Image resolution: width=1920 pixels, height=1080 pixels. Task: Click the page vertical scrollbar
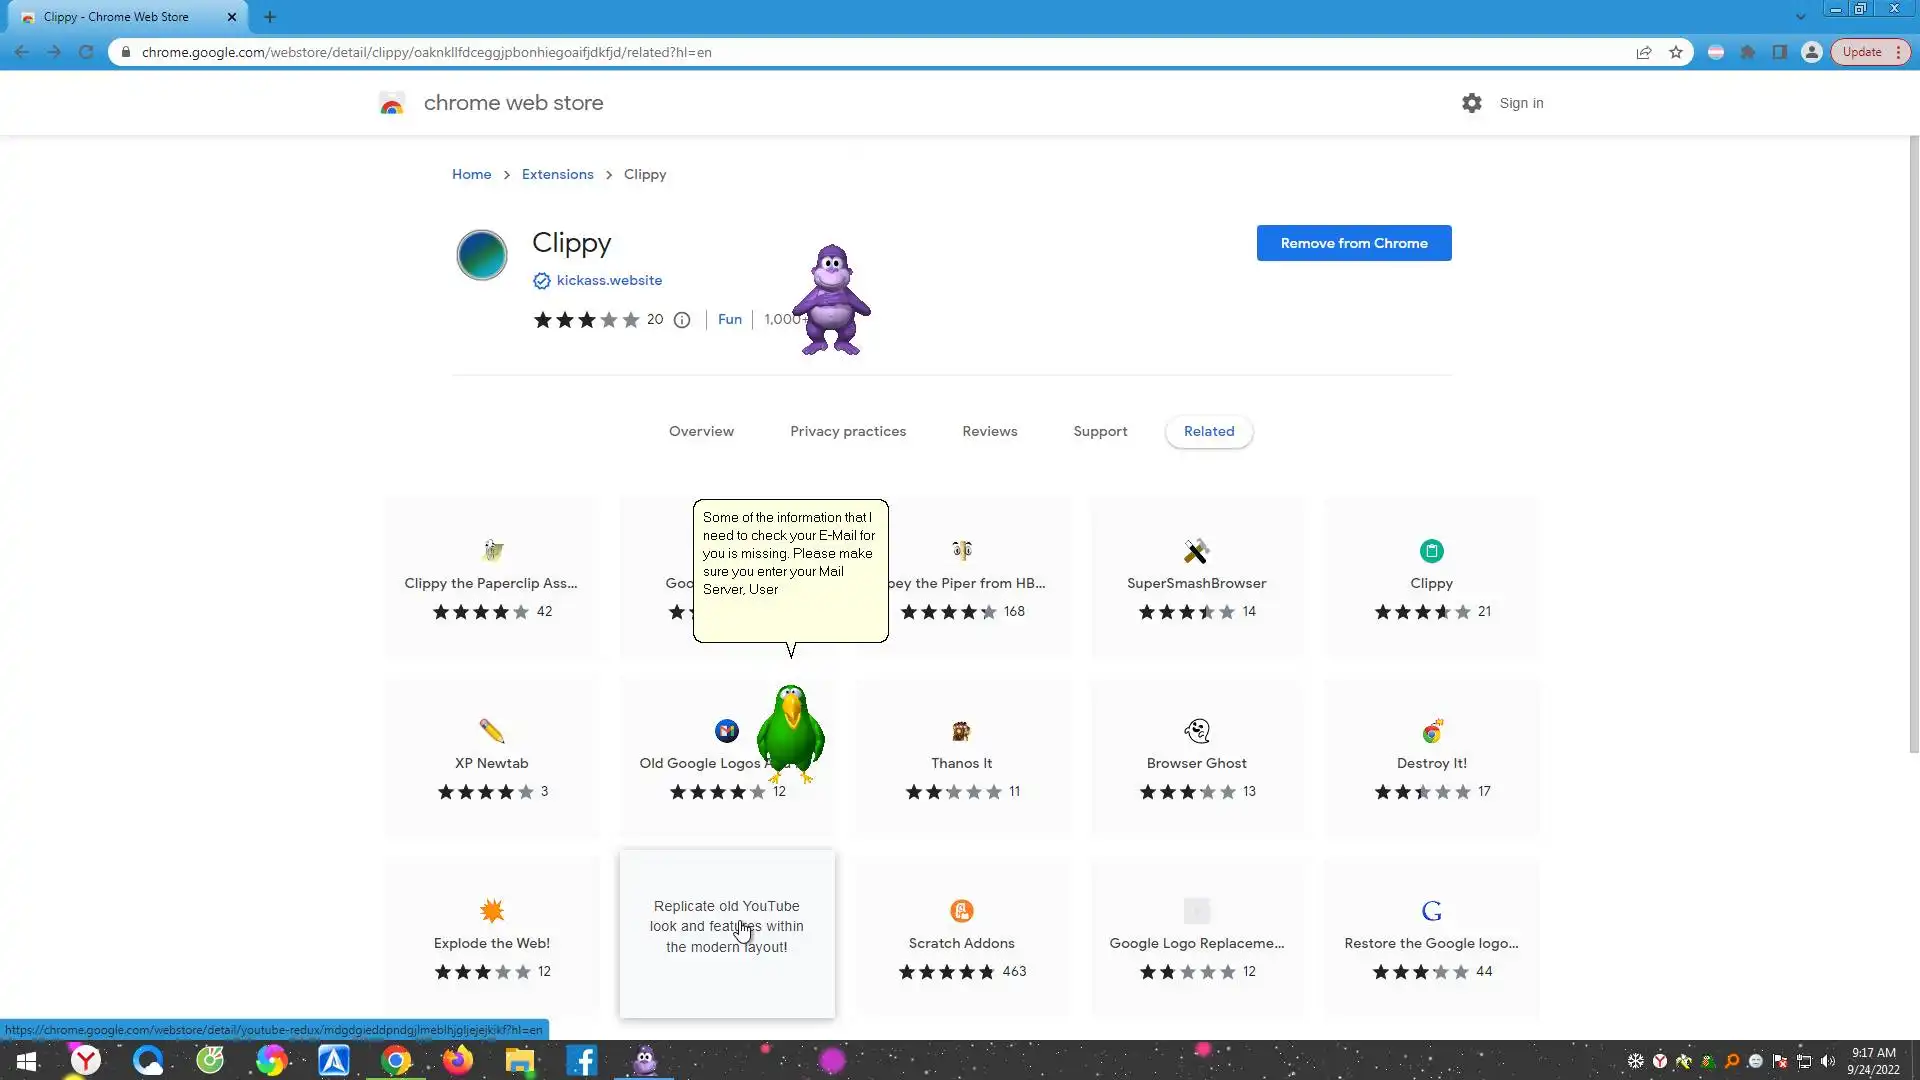1914,445
